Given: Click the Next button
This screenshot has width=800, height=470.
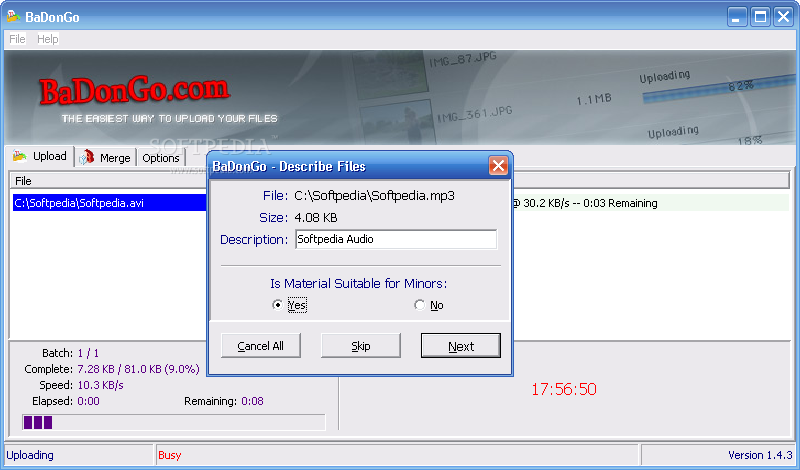Looking at the screenshot, I should (461, 346).
